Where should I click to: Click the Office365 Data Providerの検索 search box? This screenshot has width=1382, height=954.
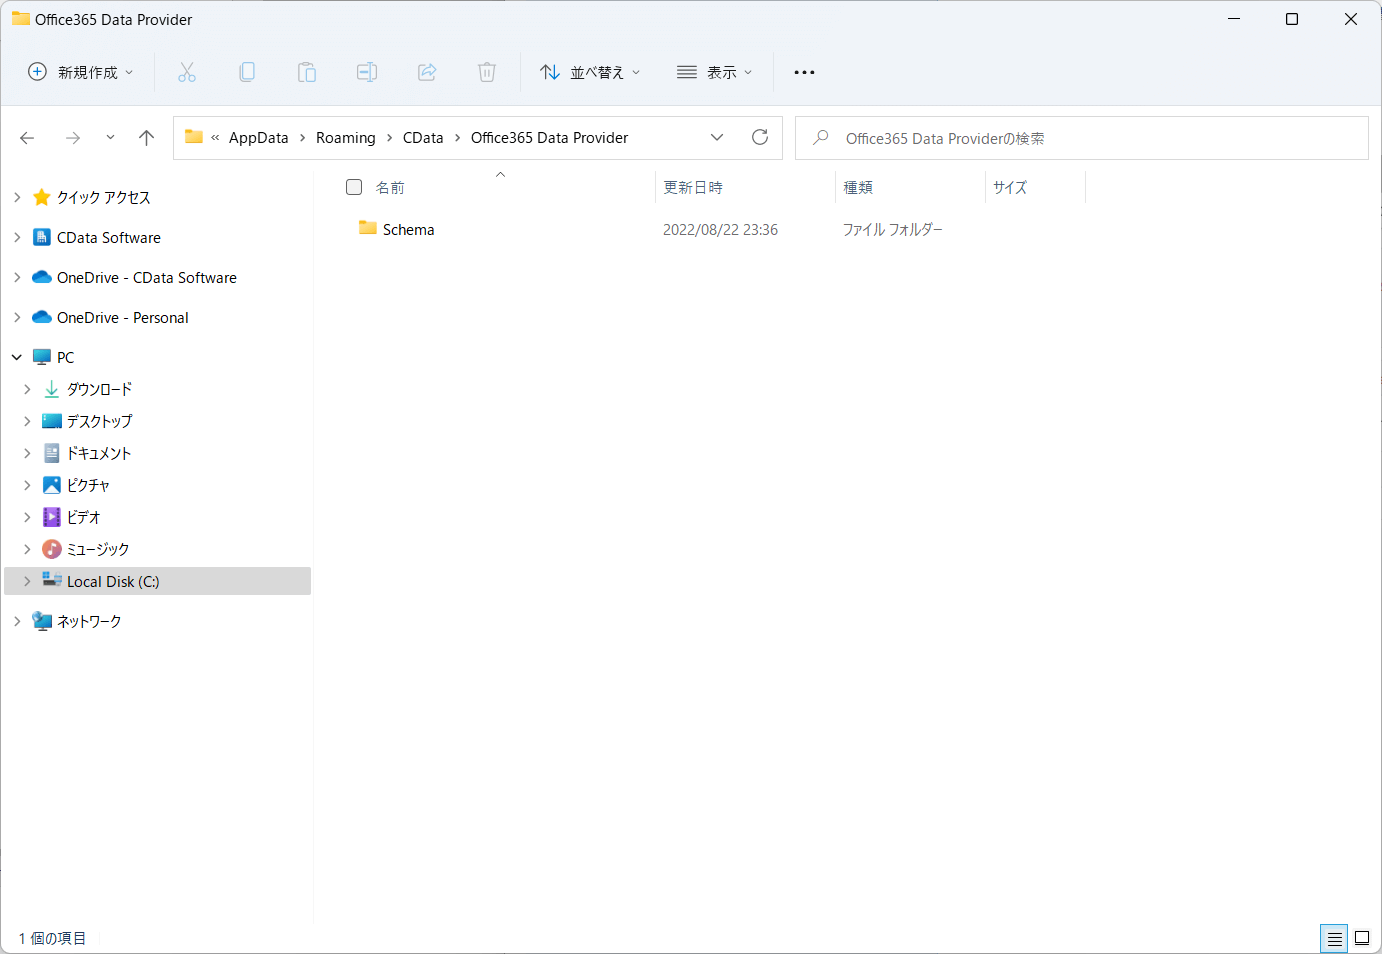point(1082,138)
